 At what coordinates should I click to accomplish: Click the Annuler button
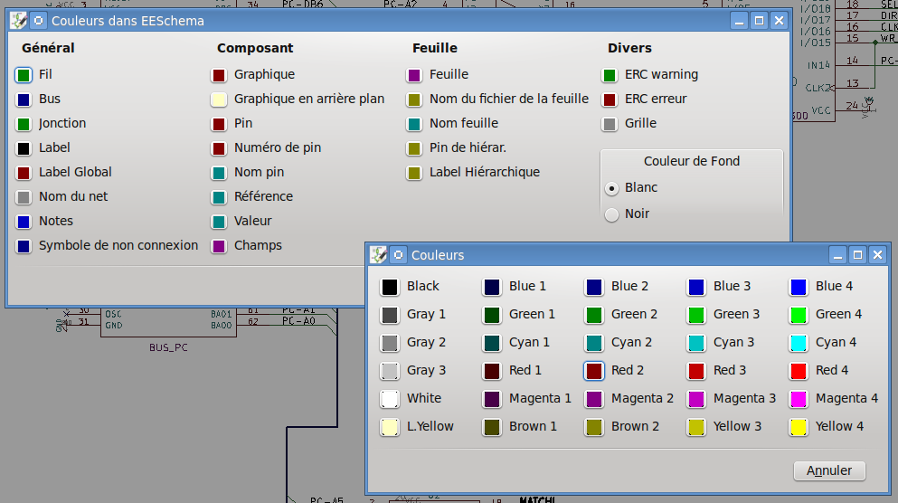point(829,471)
